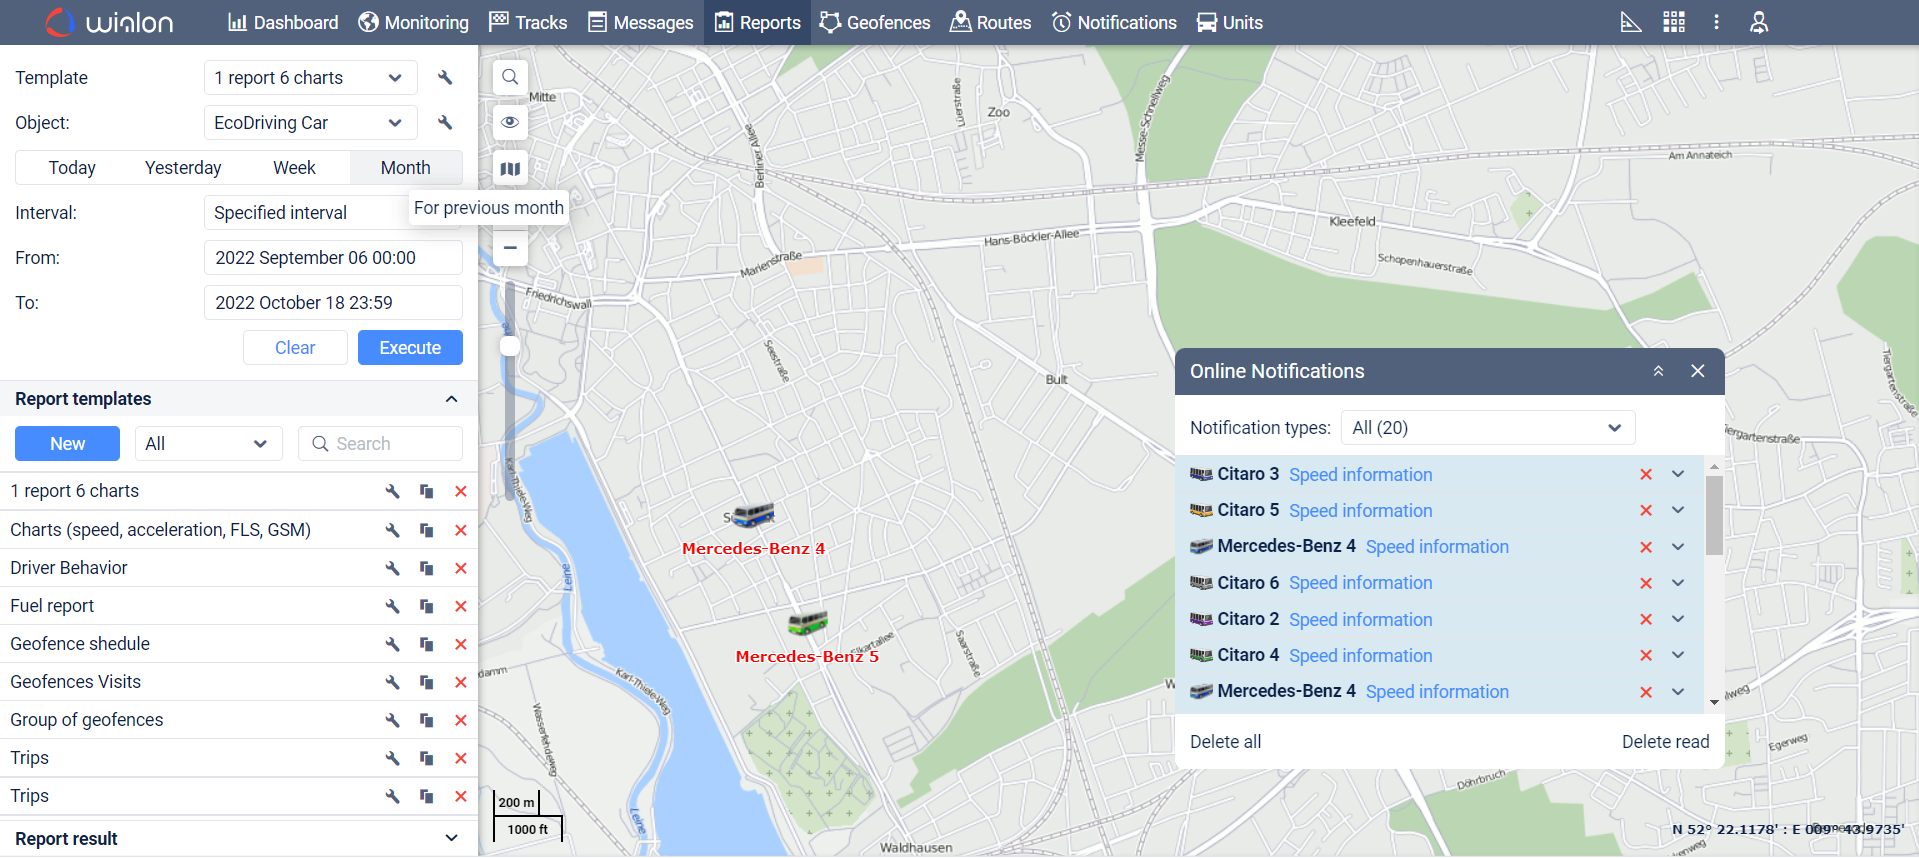This screenshot has width=1919, height=858.
Task: Open the Notification types dropdown
Action: [x=1487, y=428]
